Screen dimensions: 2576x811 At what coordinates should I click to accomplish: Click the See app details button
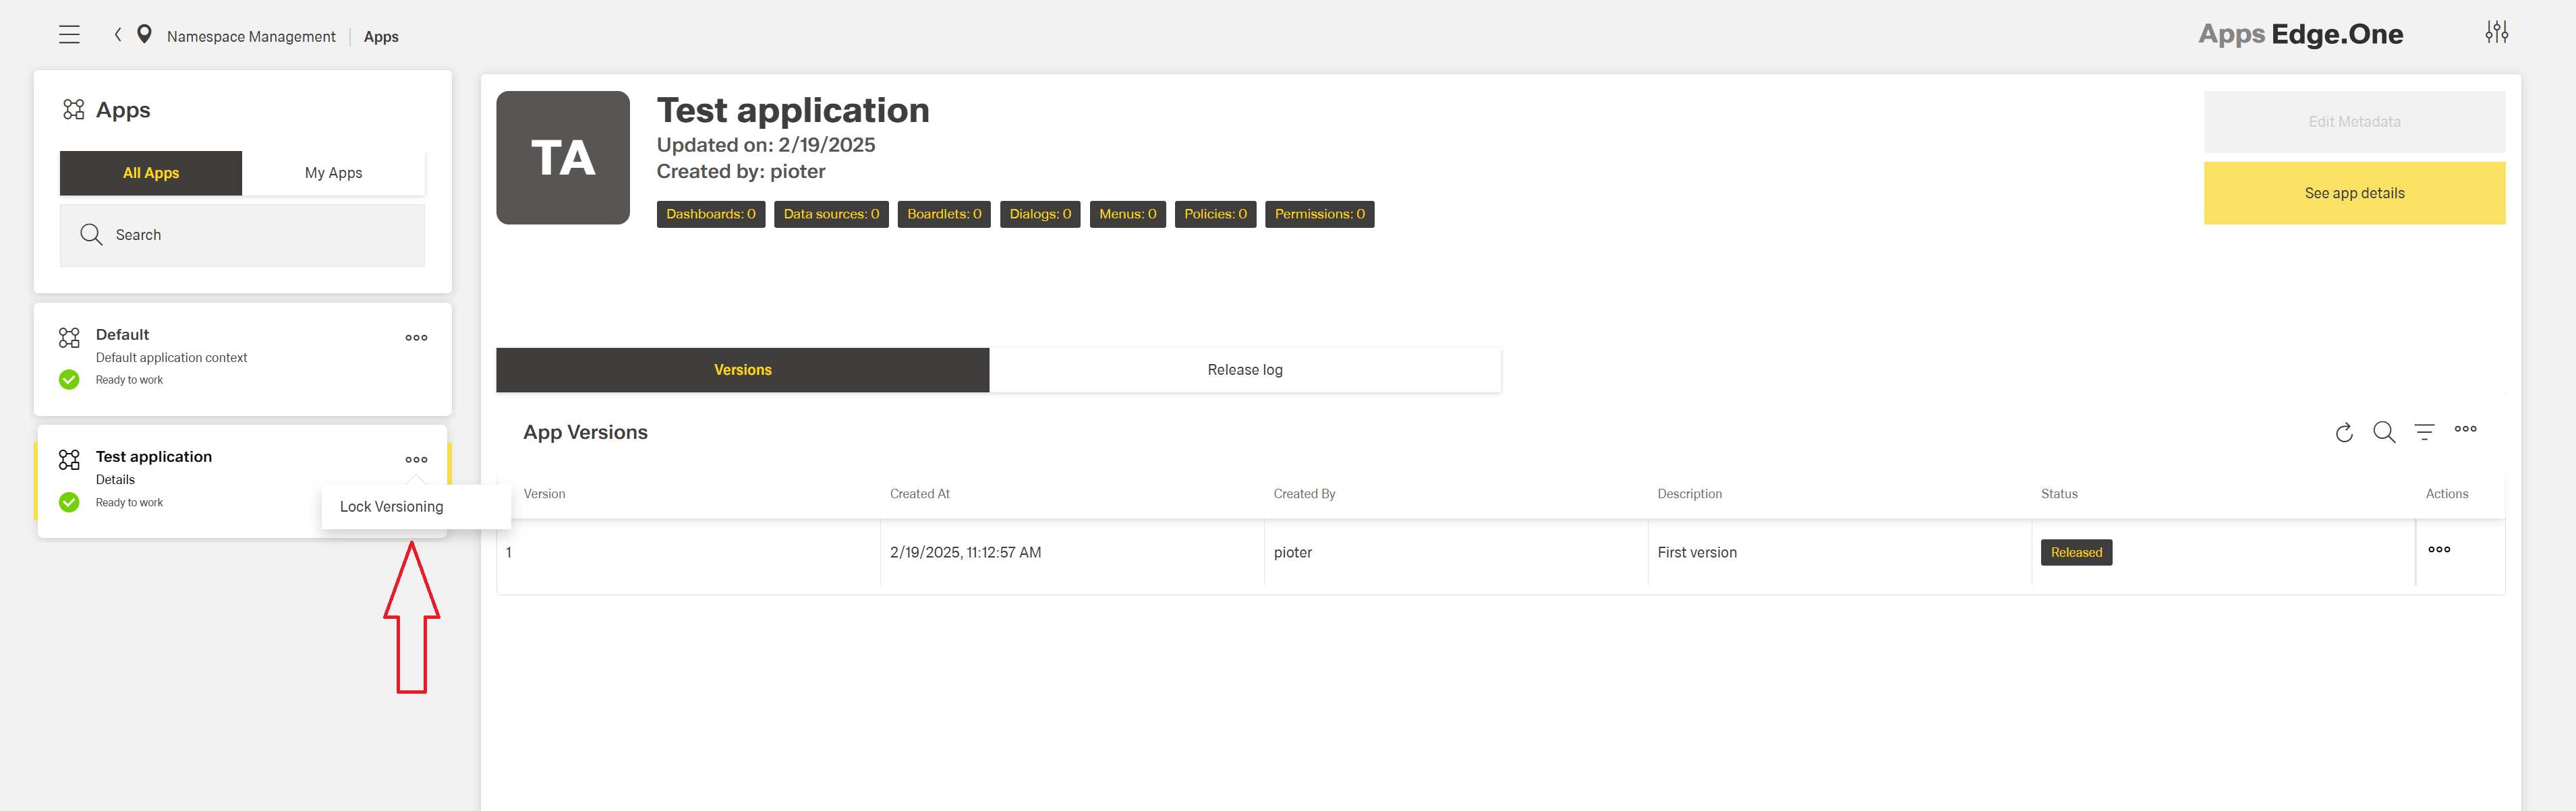(2354, 192)
